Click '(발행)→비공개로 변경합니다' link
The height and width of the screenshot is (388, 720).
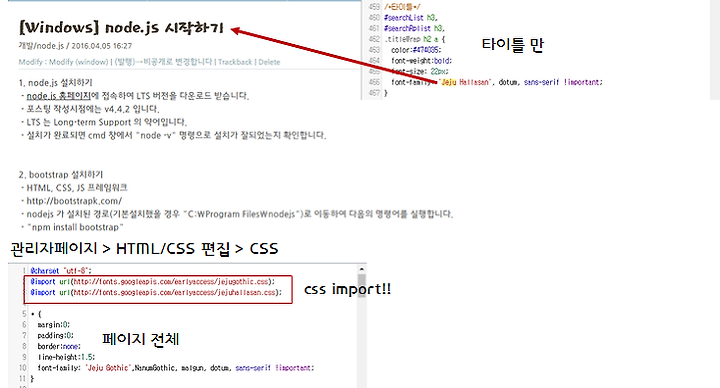coord(163,62)
